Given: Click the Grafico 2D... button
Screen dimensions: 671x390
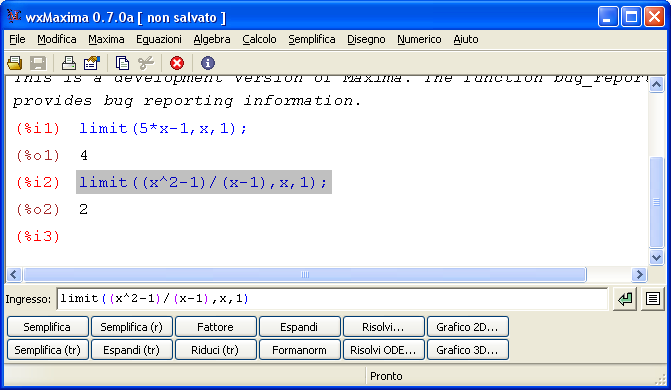Looking at the screenshot, I should click(x=467, y=327).
